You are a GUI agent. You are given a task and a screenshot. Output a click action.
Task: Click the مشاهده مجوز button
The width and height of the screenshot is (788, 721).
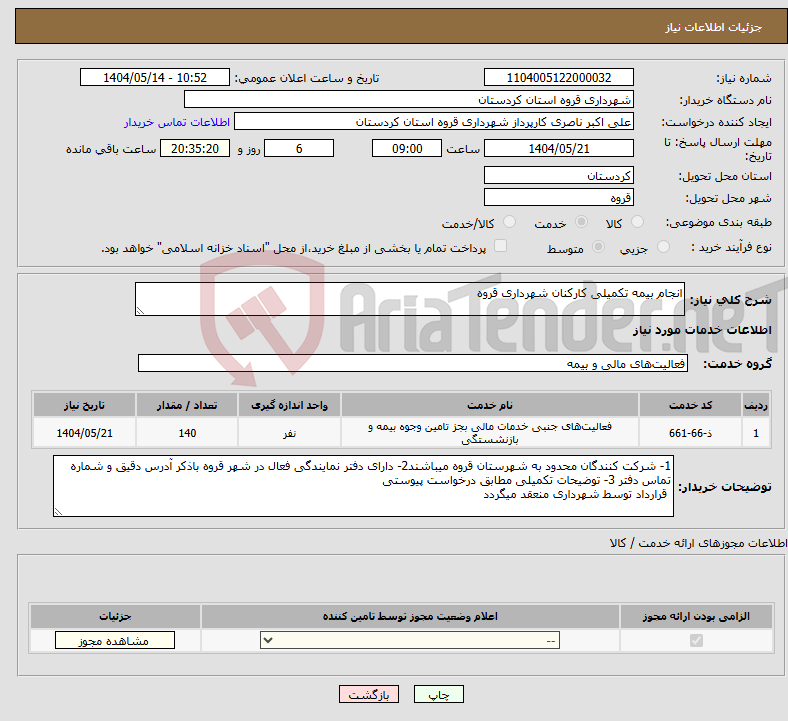click(x=115, y=641)
